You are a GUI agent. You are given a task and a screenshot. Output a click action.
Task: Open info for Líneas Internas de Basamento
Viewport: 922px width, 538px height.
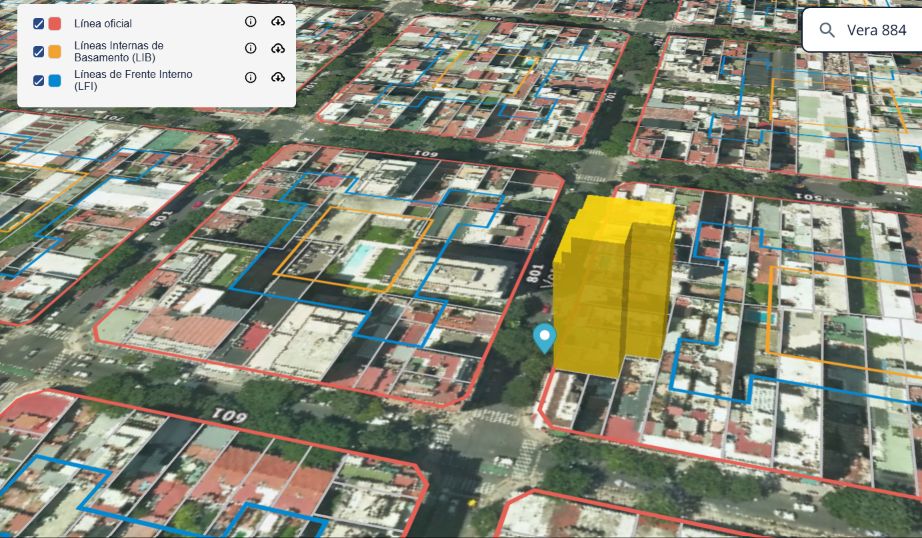pos(250,48)
